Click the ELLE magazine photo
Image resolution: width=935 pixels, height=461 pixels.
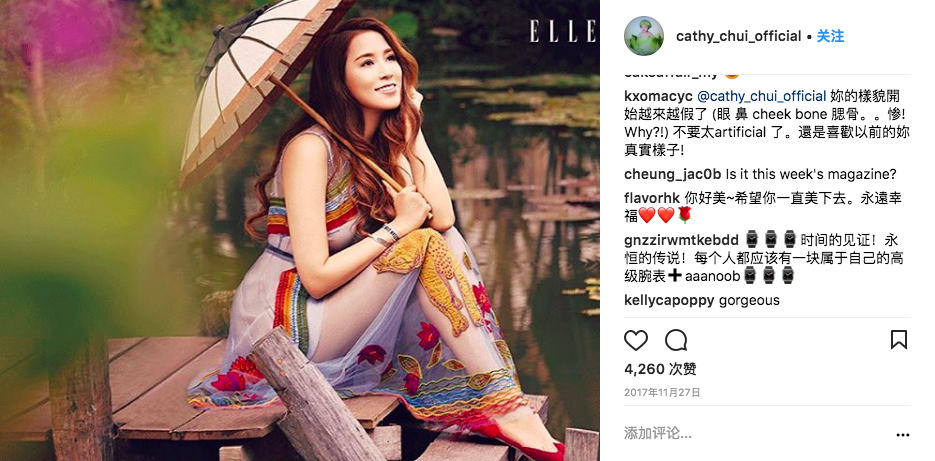pos(299,230)
